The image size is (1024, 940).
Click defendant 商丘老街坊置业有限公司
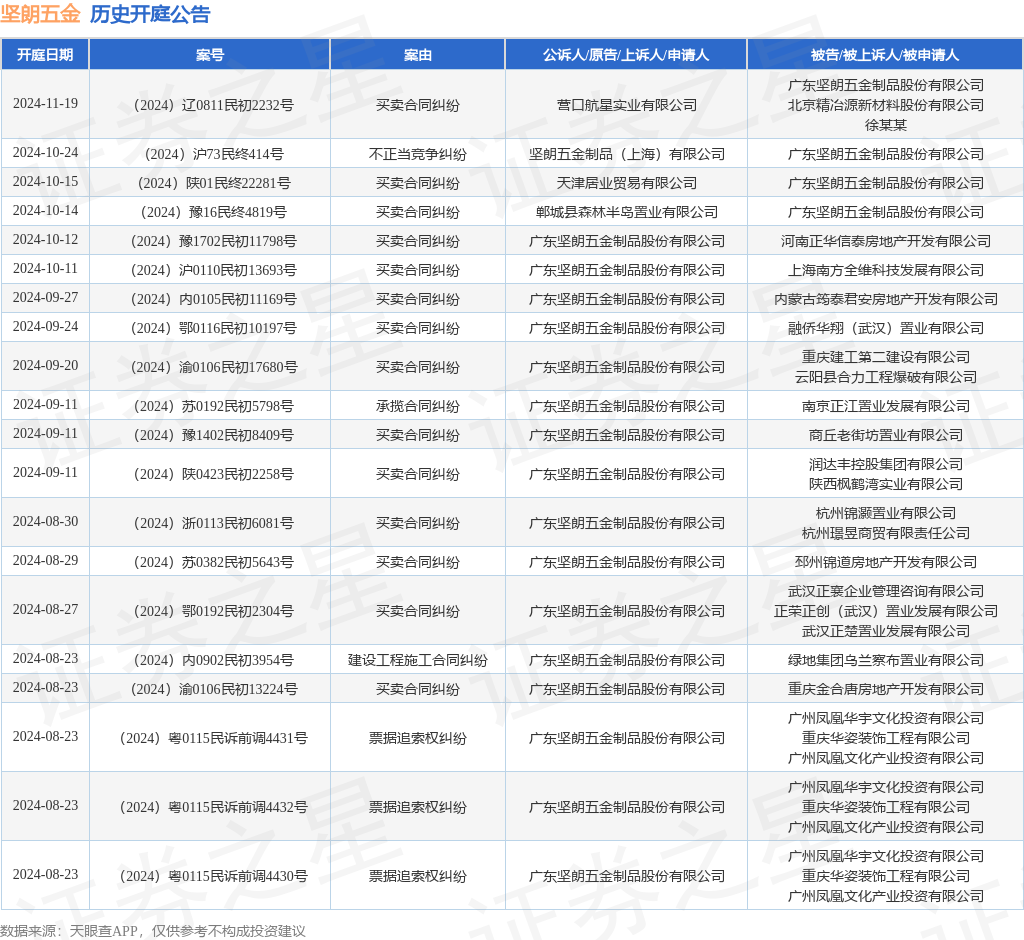pyautogui.click(x=886, y=435)
